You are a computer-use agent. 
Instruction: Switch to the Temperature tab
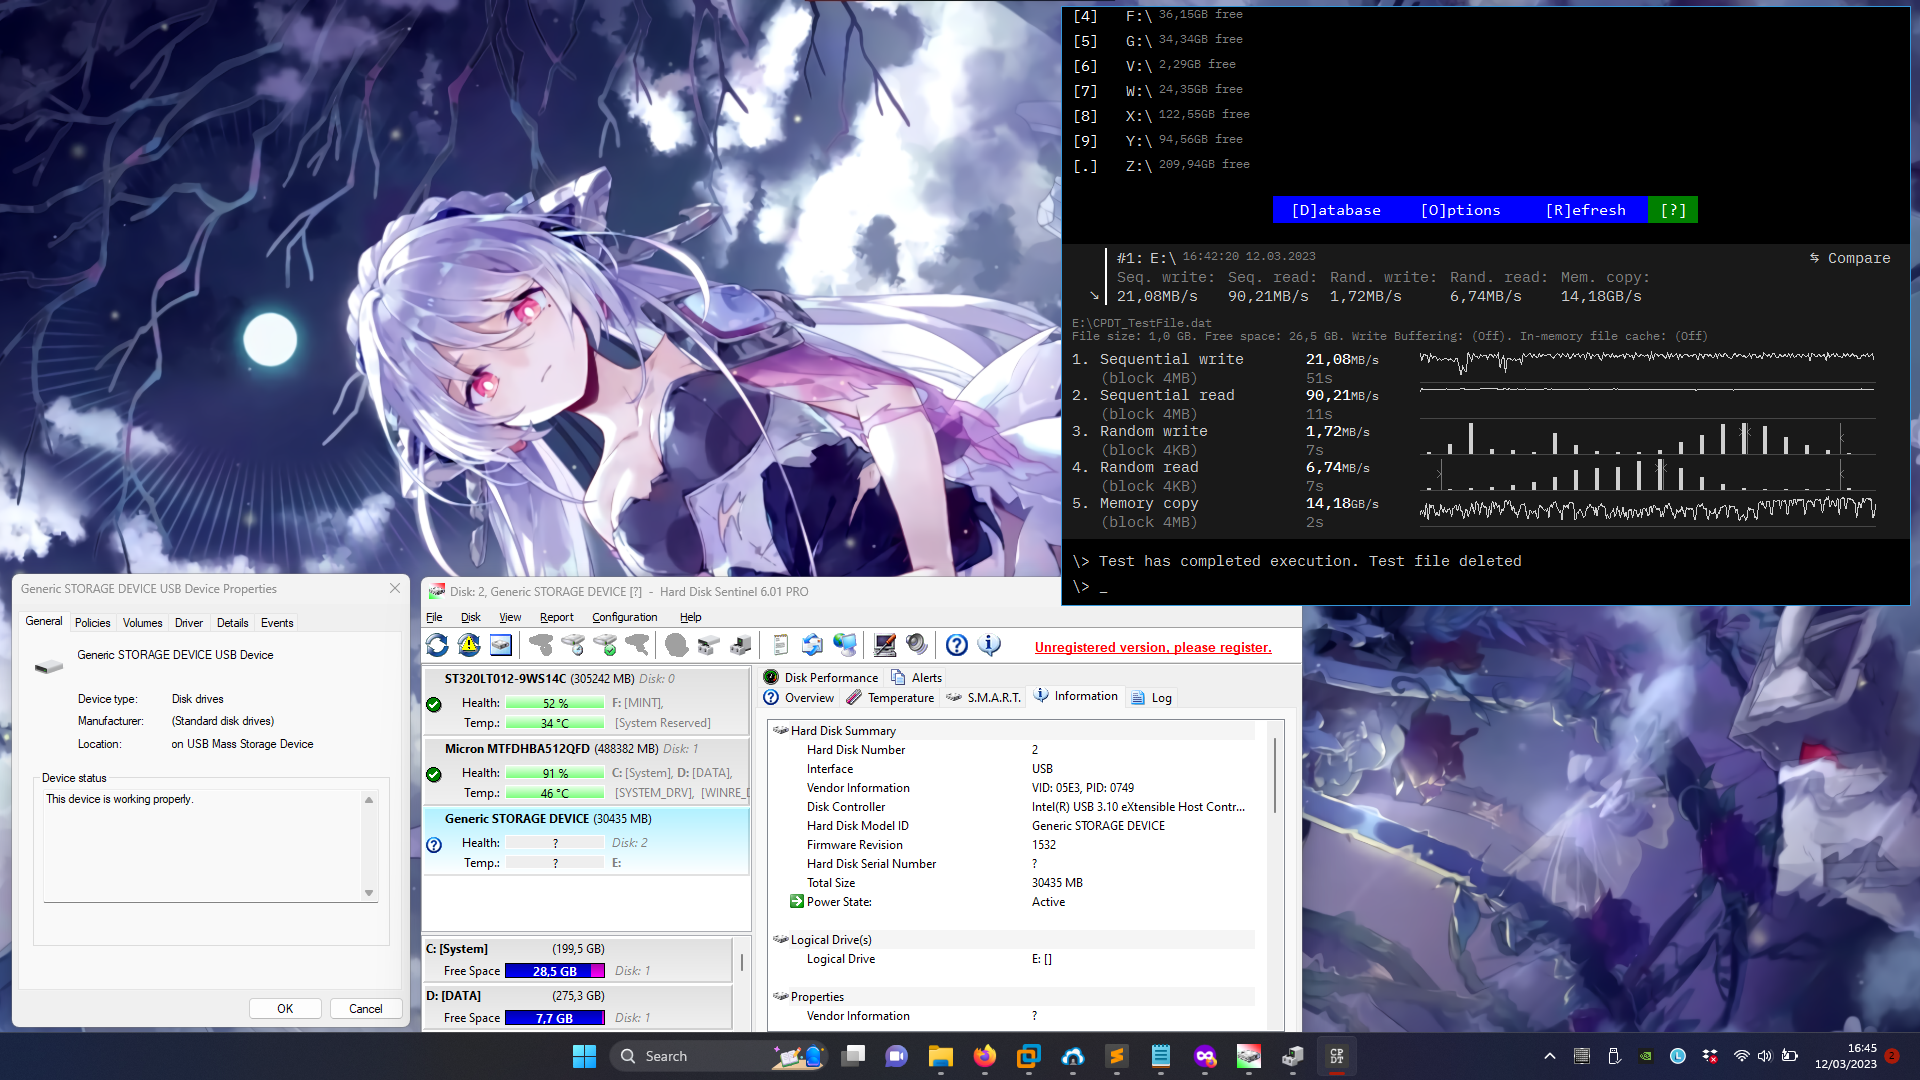tap(891, 697)
